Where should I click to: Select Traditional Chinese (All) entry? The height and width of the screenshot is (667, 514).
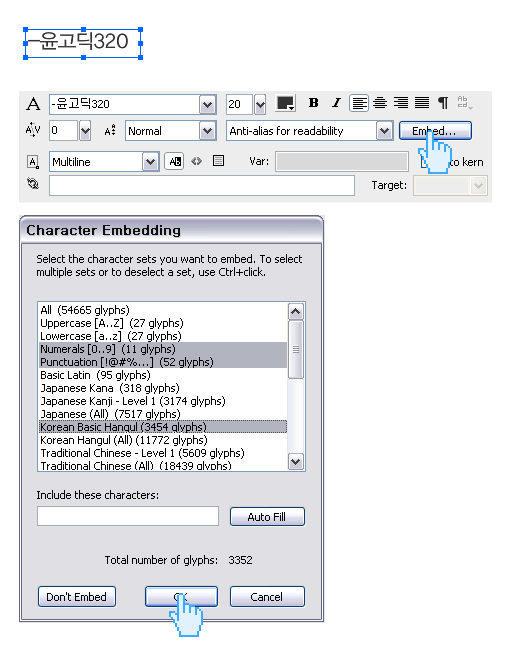(x=163, y=465)
